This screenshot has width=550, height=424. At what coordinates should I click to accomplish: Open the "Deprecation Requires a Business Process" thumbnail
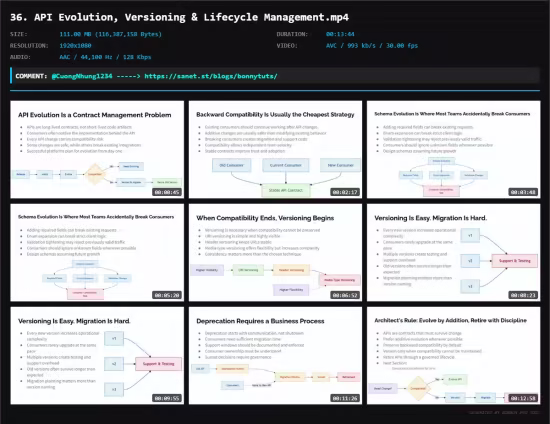tap(275, 356)
